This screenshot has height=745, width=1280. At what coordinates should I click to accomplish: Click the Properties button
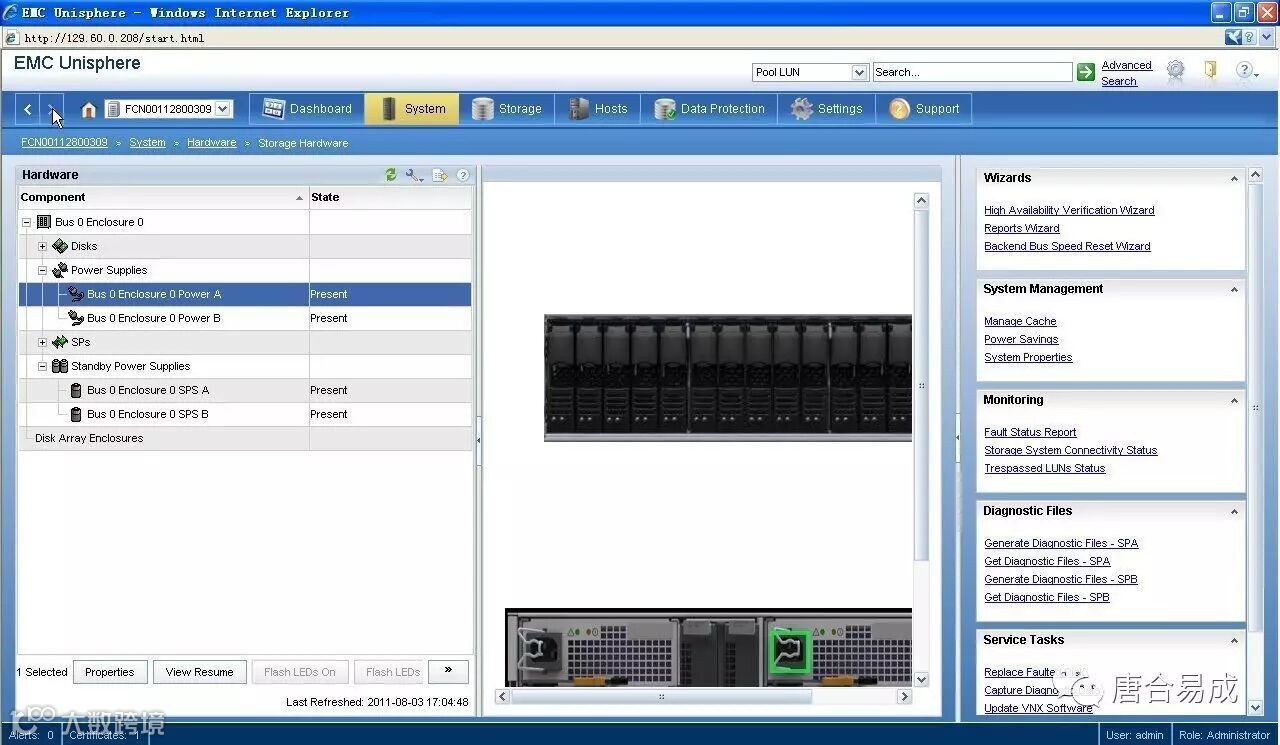(x=110, y=672)
